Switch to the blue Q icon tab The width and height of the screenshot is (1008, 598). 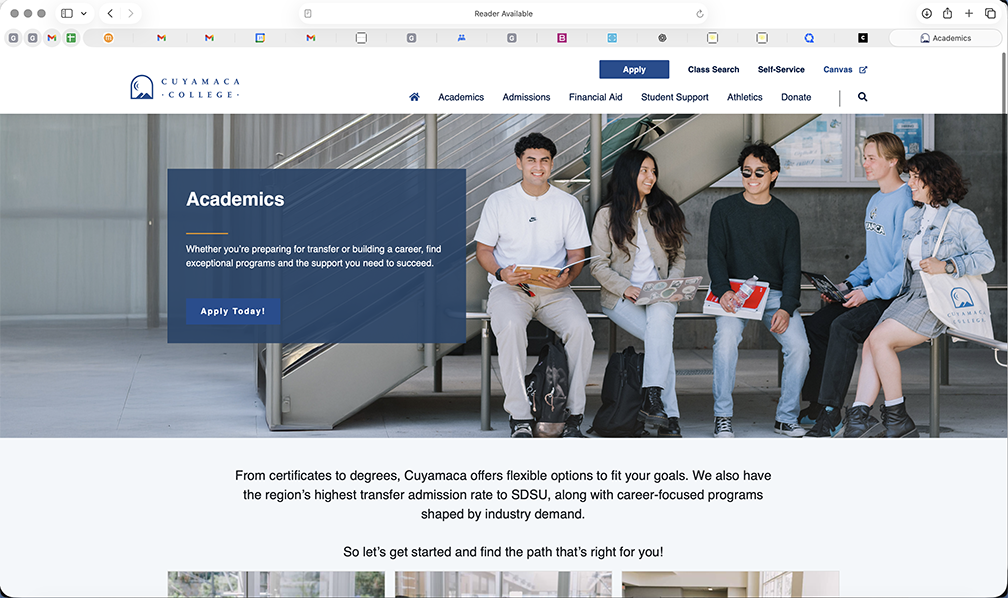click(809, 38)
